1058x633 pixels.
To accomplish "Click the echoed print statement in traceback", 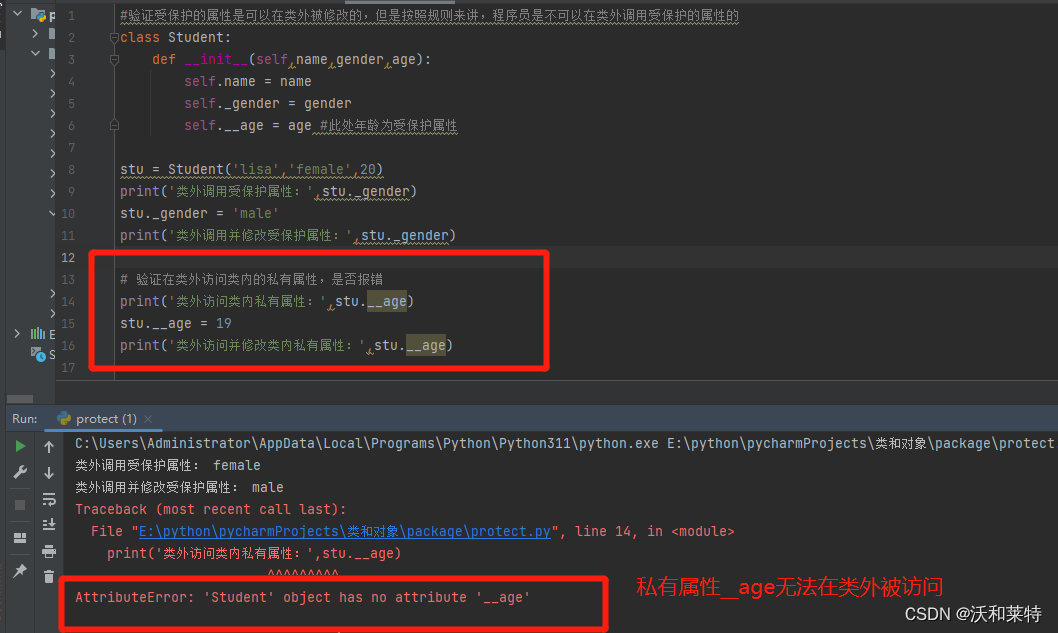I will pos(254,553).
